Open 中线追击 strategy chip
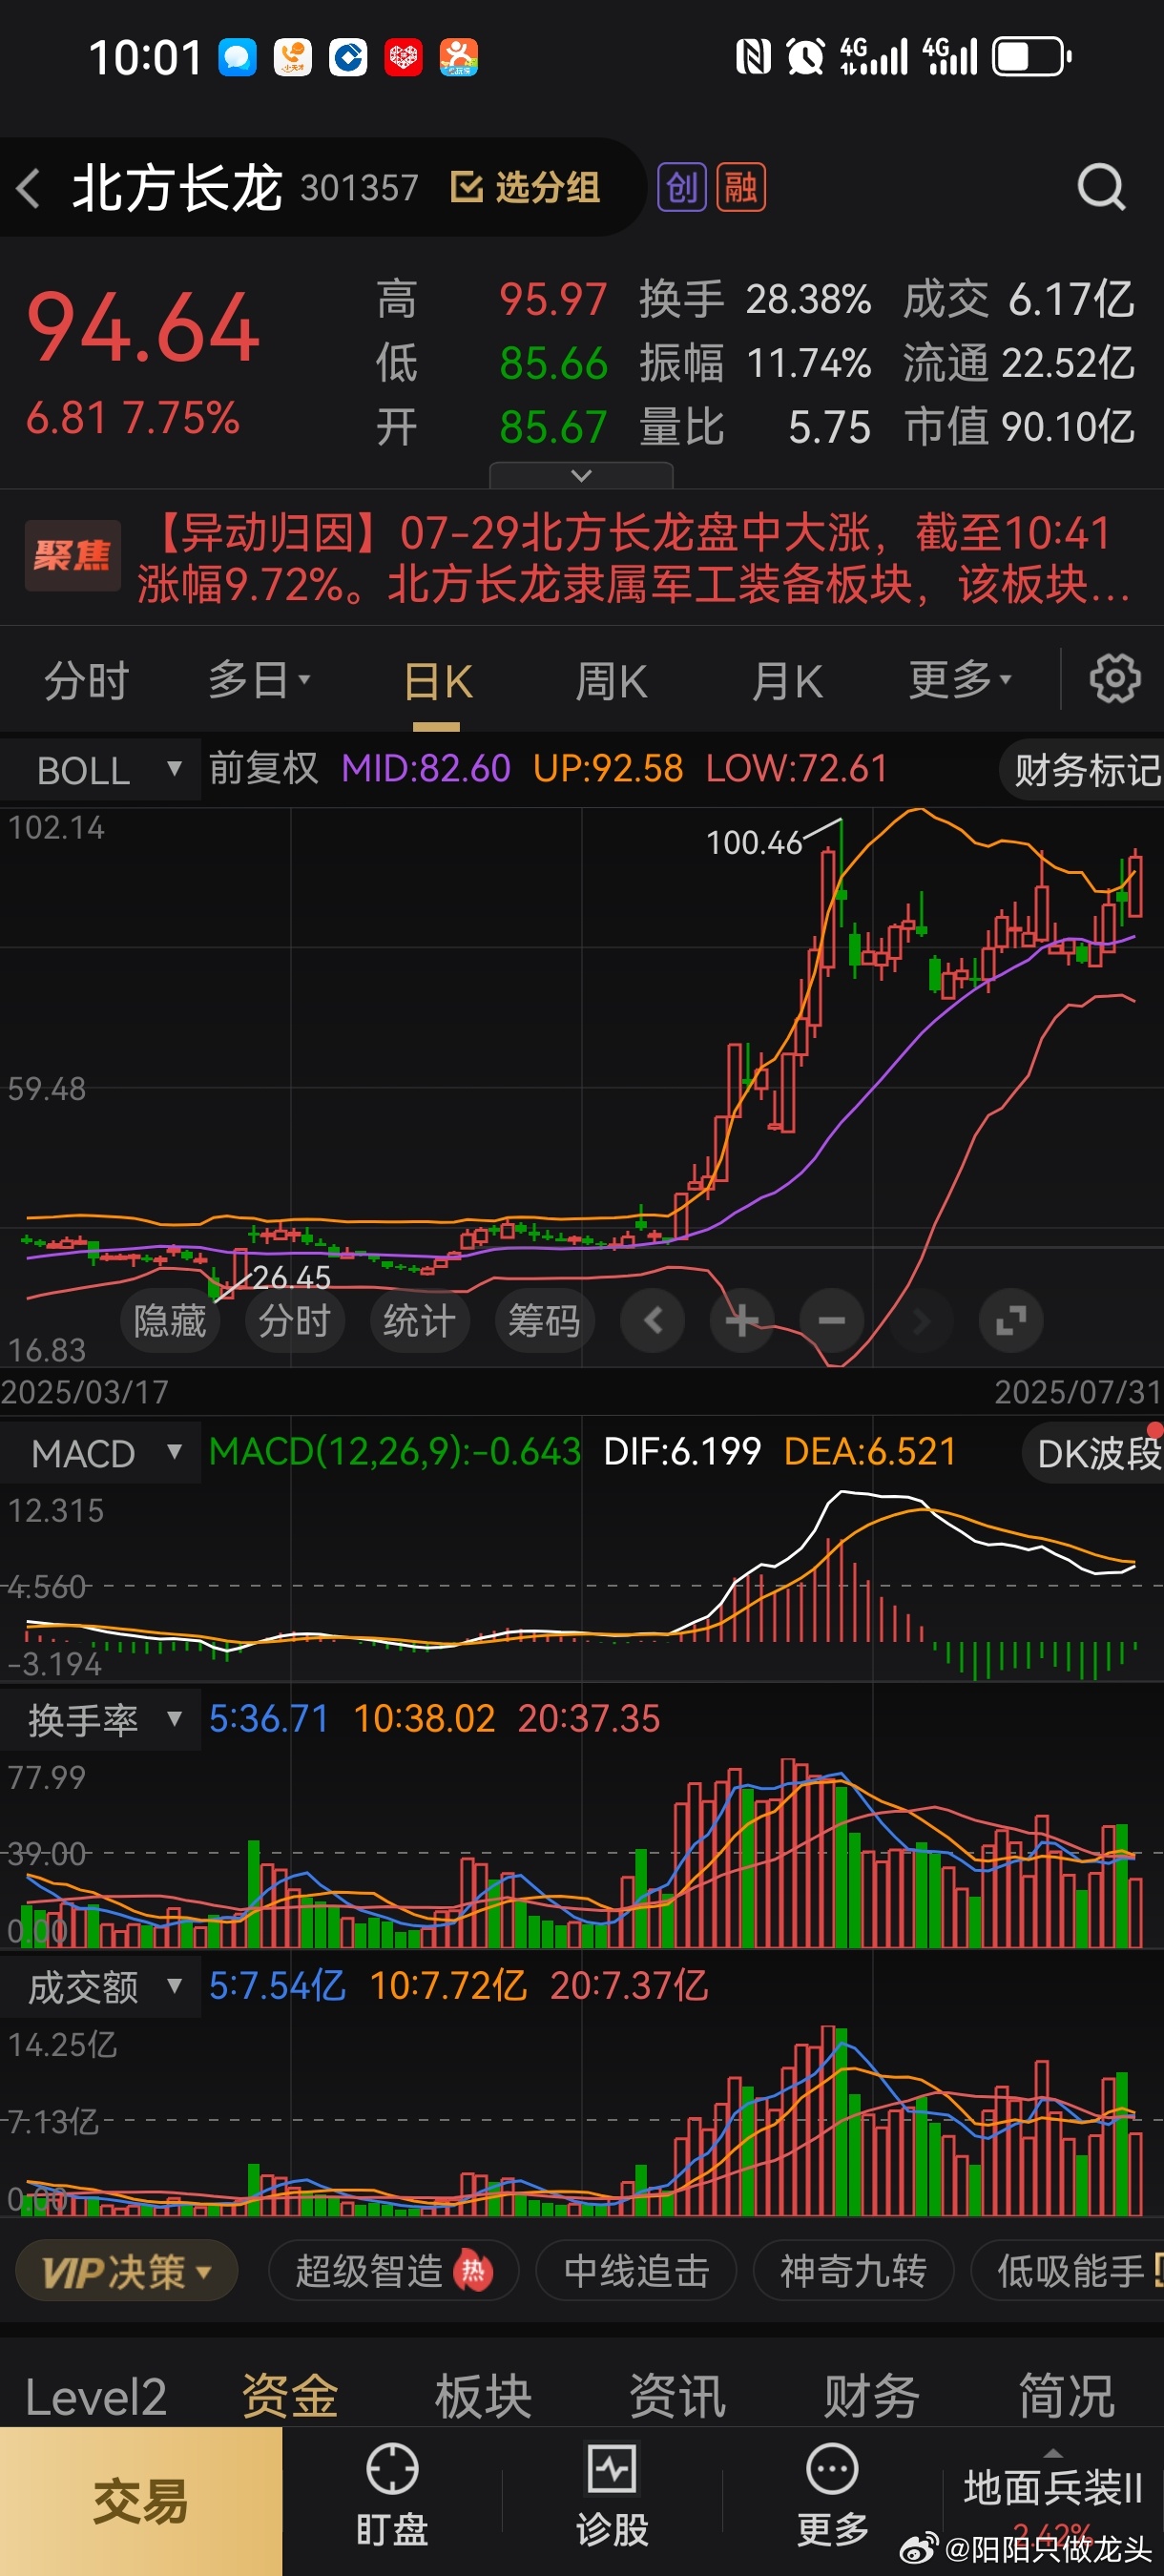 tap(637, 2272)
